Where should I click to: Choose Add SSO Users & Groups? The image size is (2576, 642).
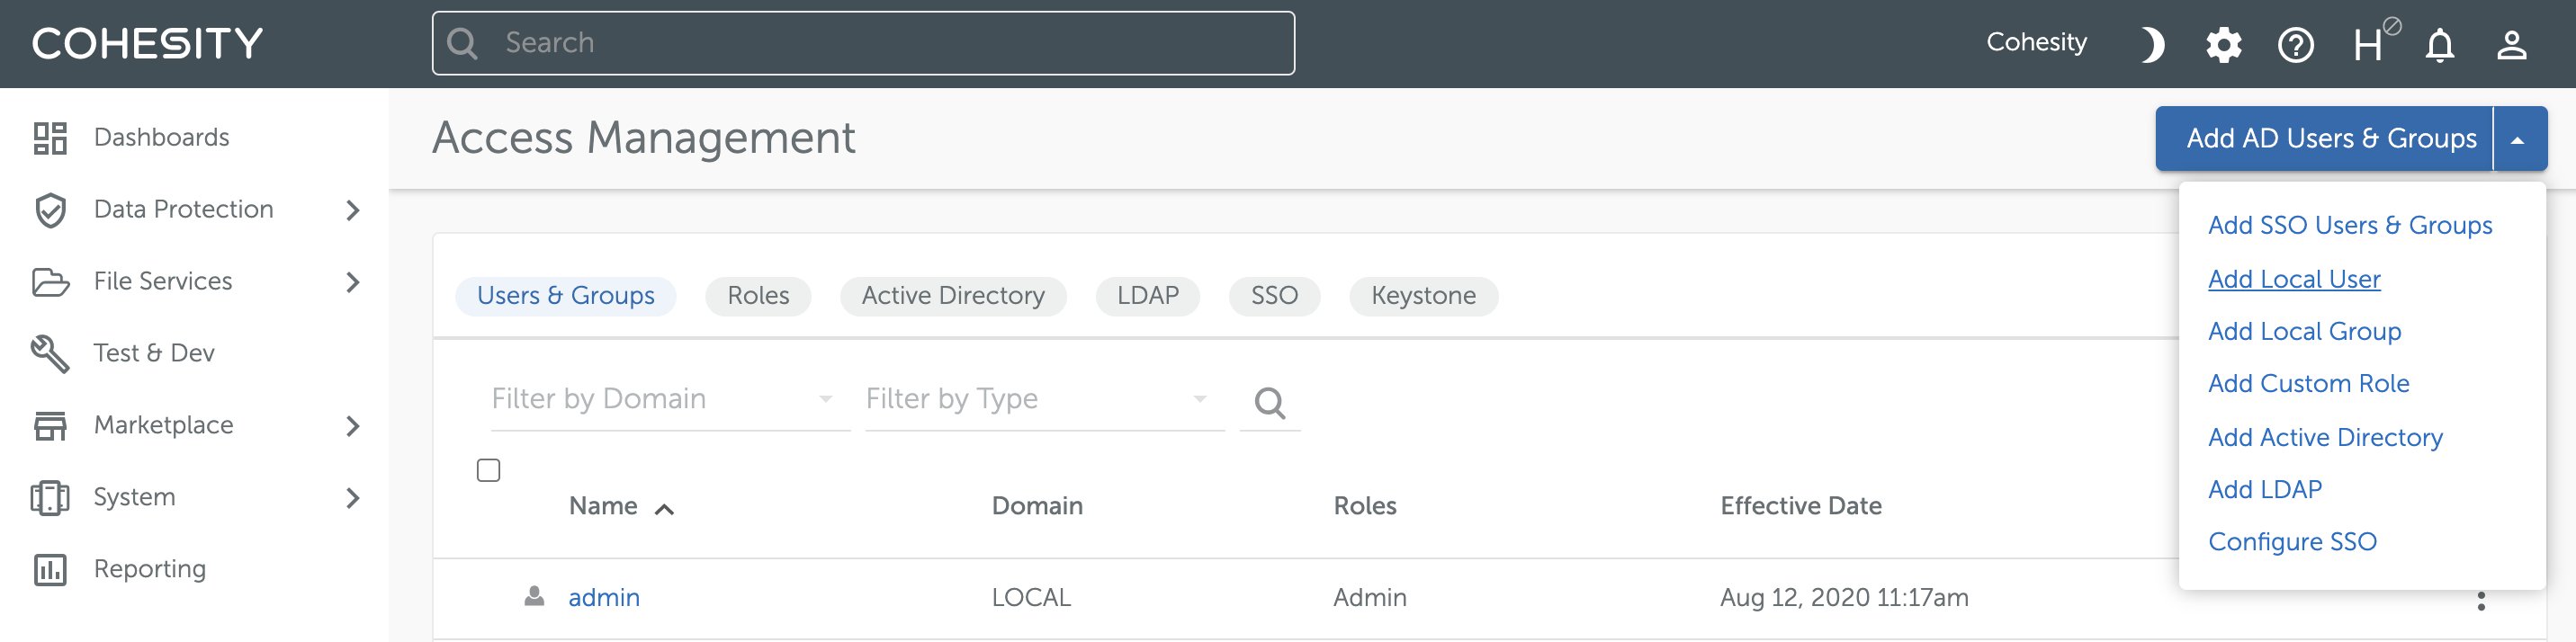coord(2350,226)
